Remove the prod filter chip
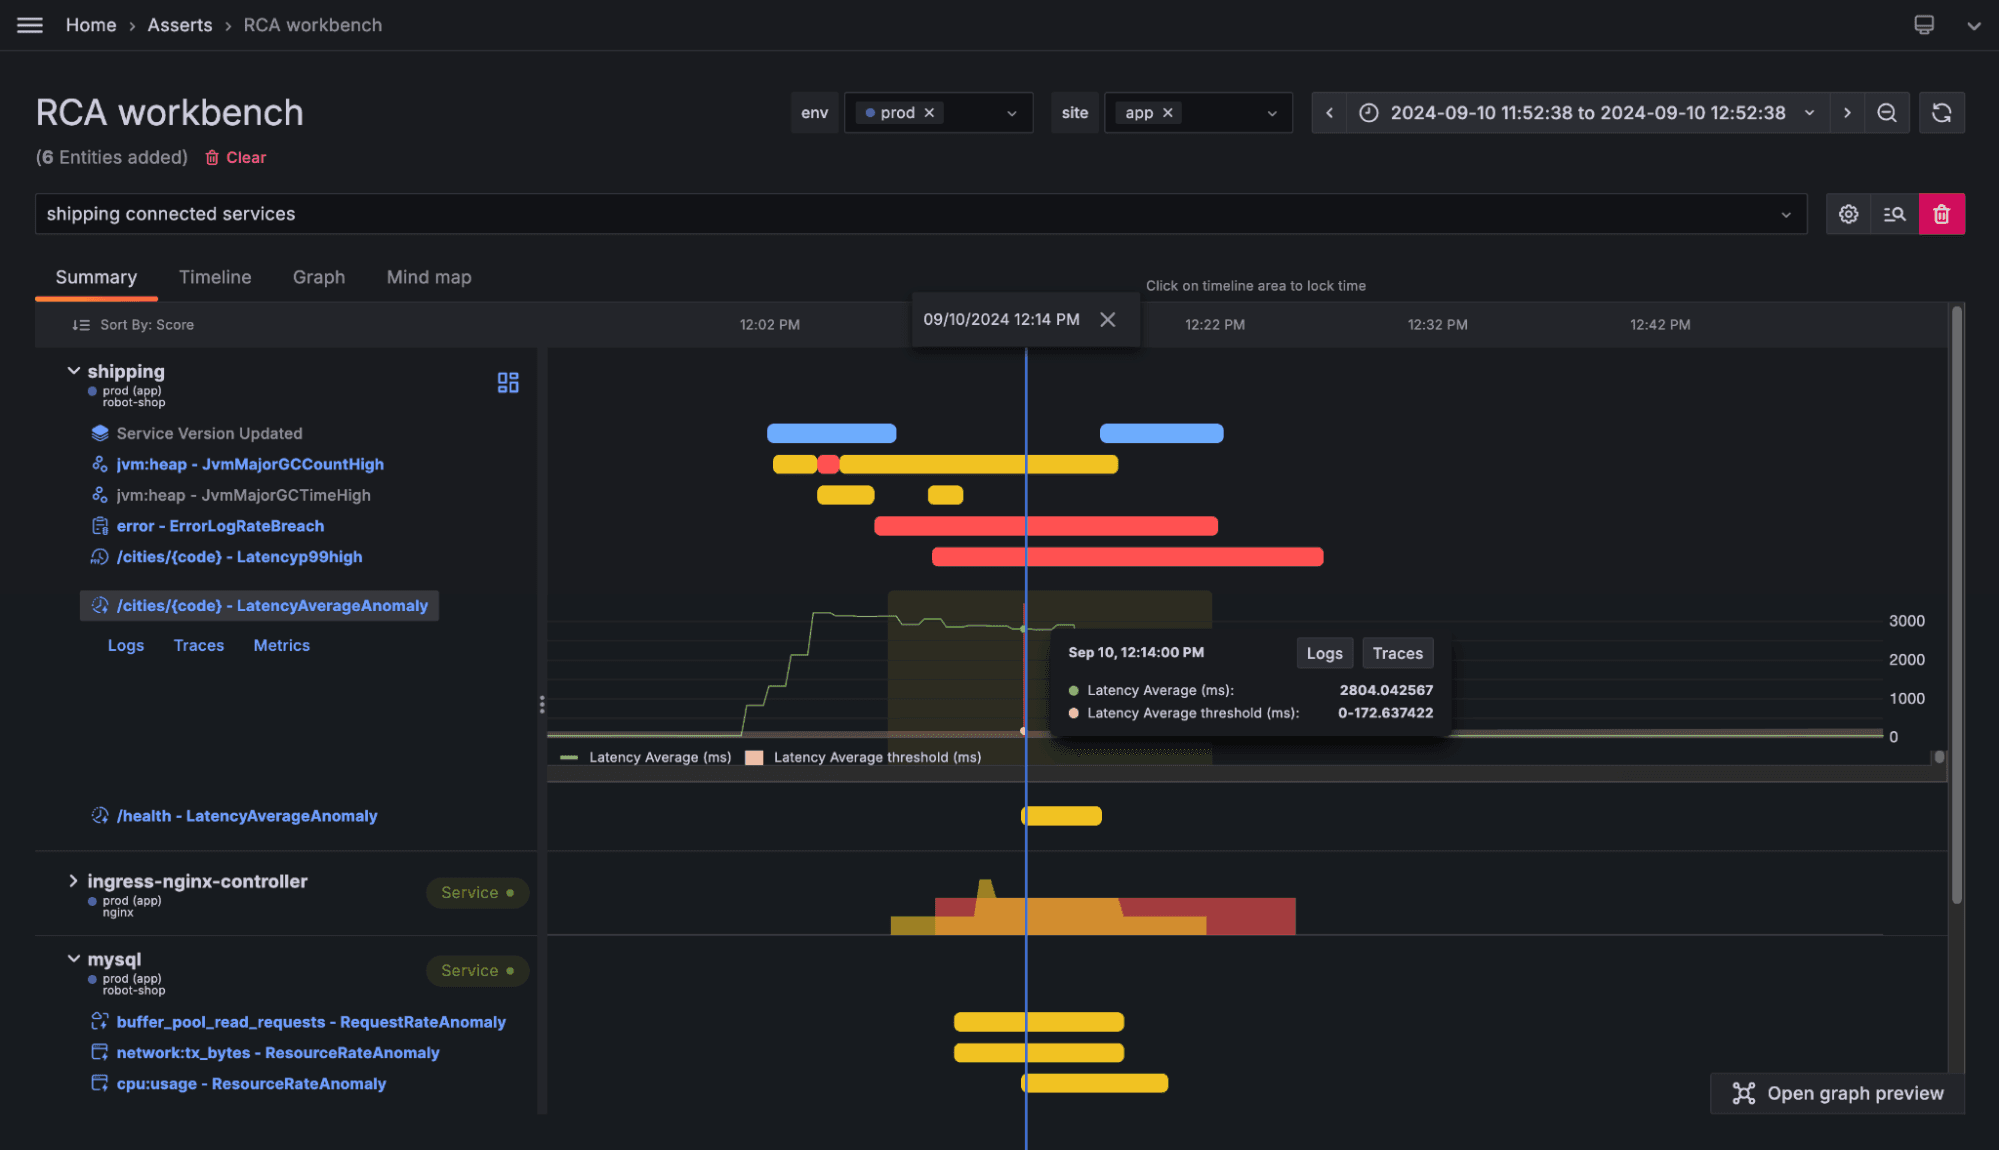This screenshot has width=1999, height=1150. tap(929, 112)
